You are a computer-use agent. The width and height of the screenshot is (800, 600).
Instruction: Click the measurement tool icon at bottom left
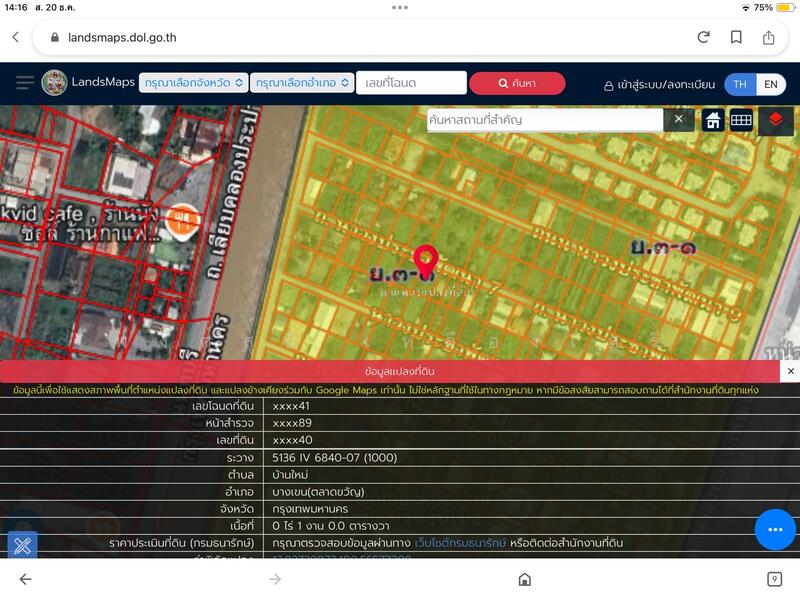click(x=22, y=547)
